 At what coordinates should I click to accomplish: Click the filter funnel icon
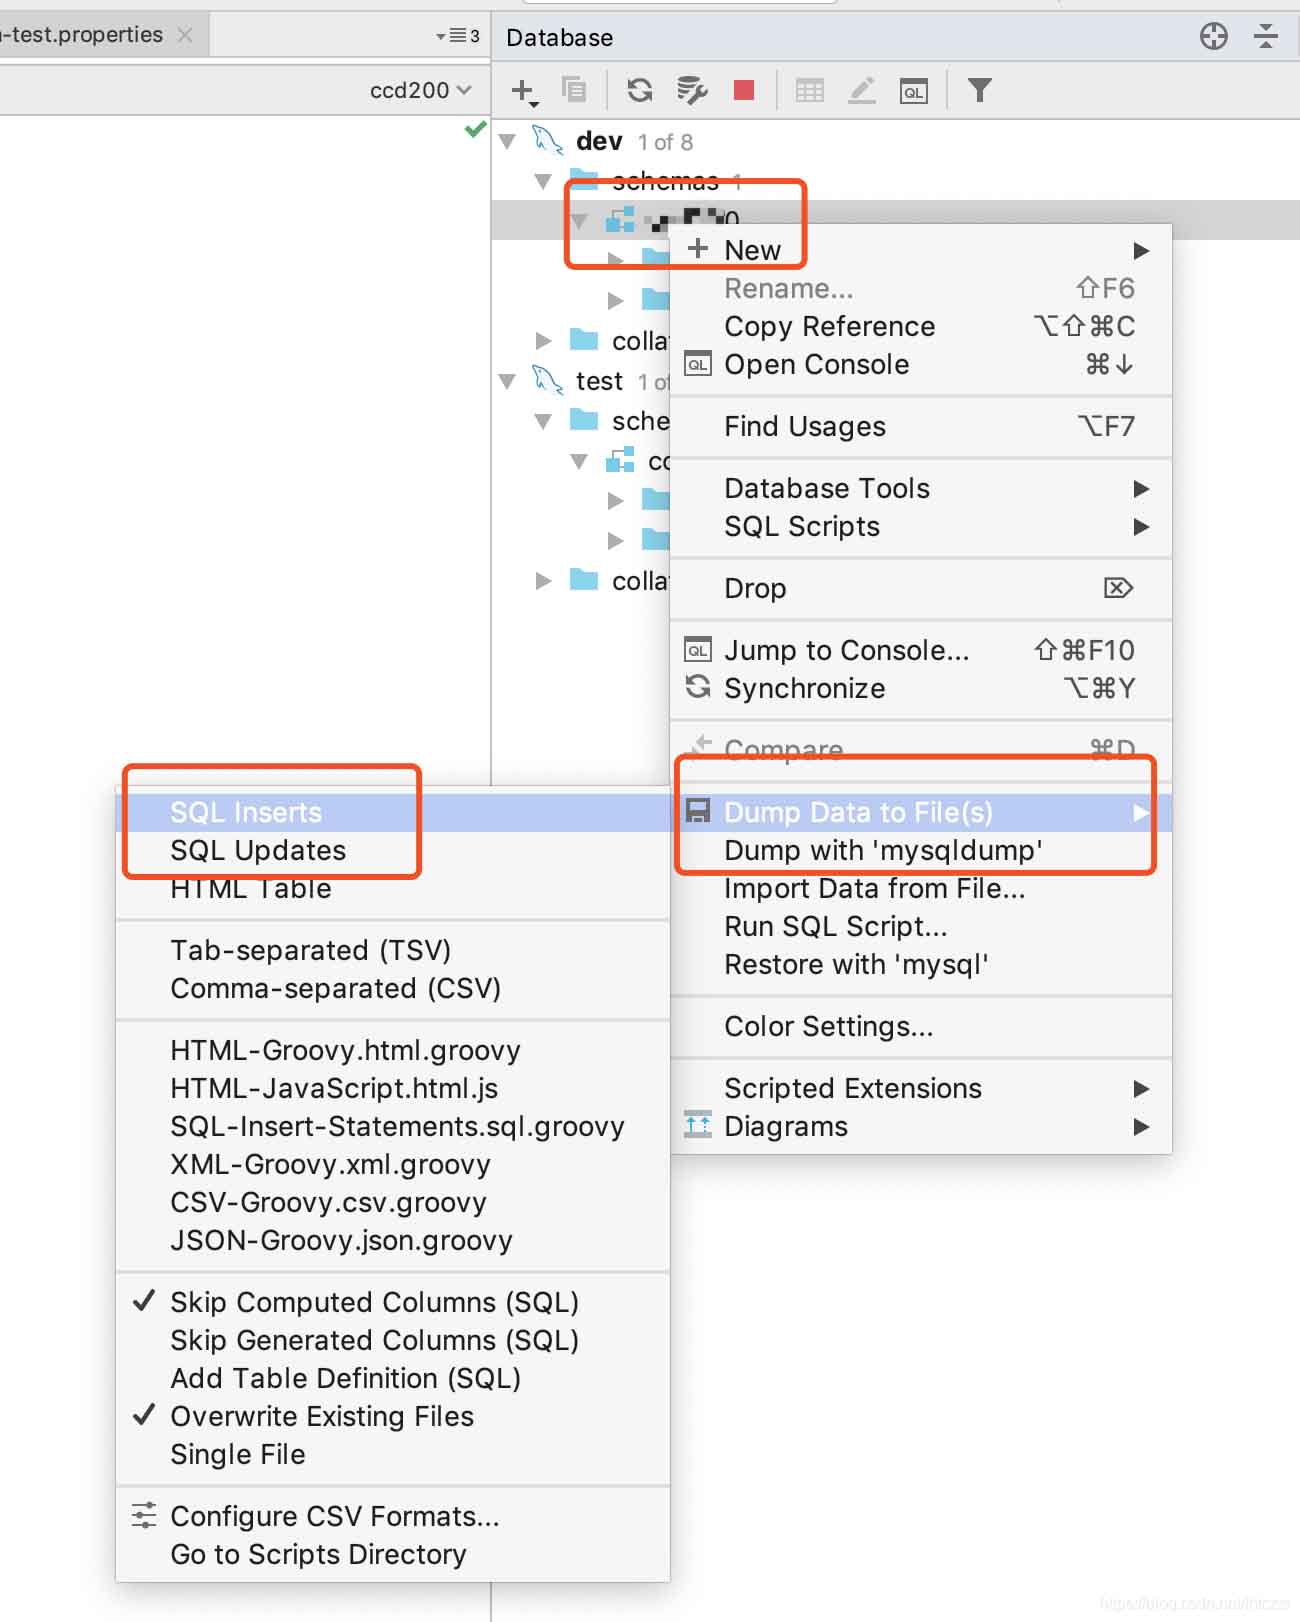[x=980, y=90]
